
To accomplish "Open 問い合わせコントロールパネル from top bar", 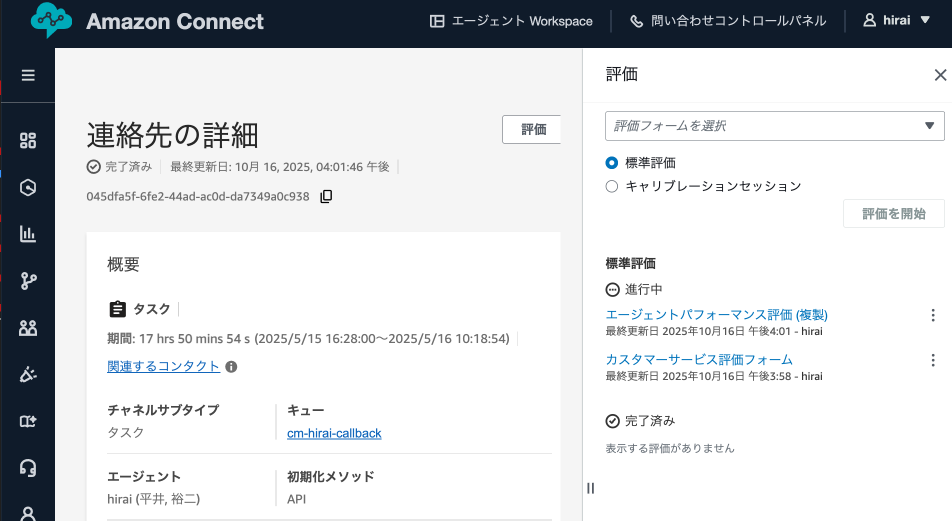I will coord(728,21).
